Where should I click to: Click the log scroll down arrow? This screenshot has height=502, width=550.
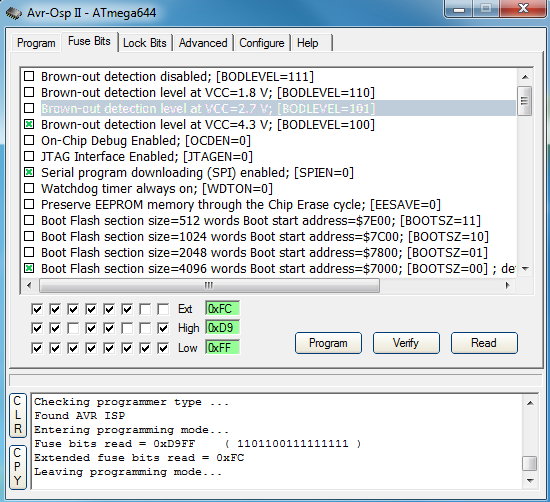coord(530,481)
